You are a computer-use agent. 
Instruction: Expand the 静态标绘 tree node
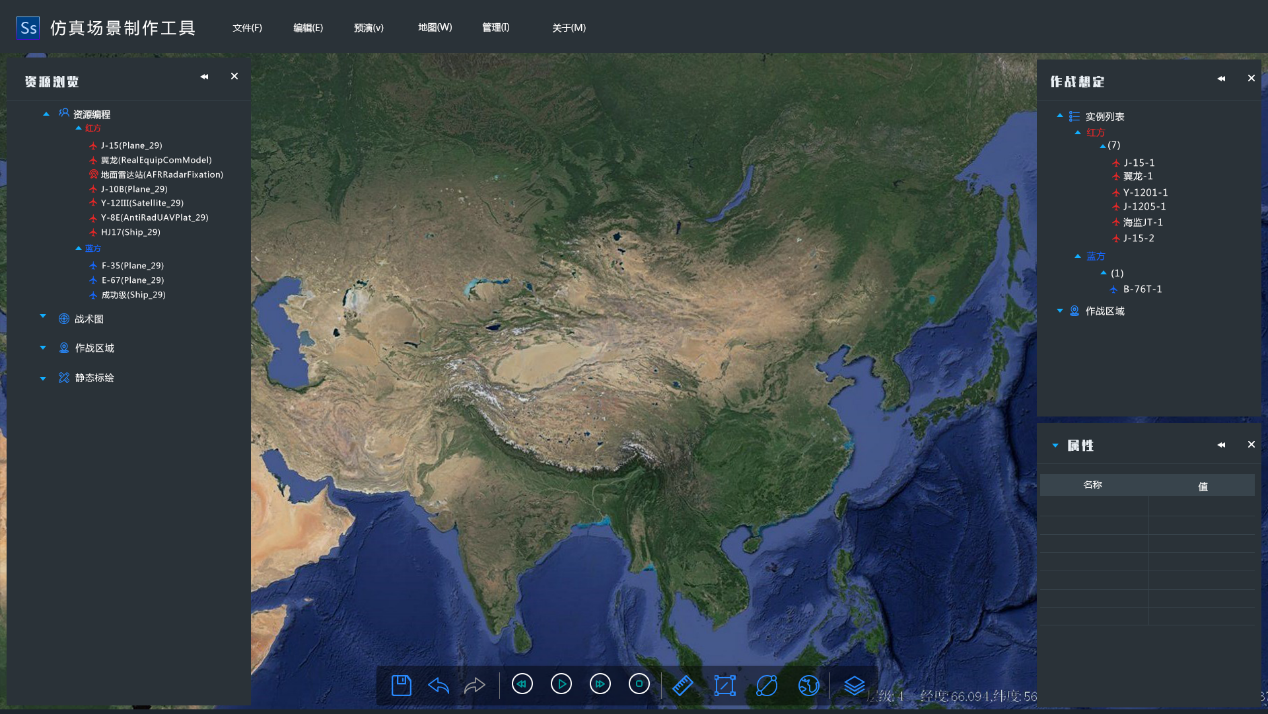43,378
